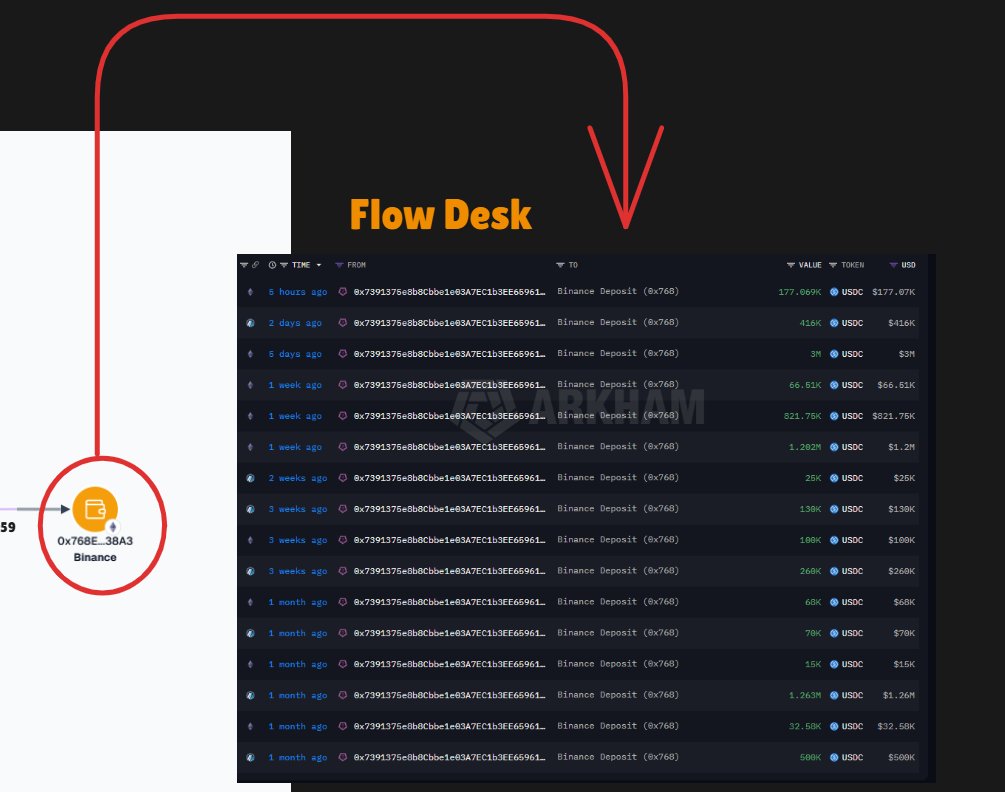Open sender address 0x7391375e… on $416K row
Screen dimensions: 1005x792
pyautogui.click(x=449, y=323)
